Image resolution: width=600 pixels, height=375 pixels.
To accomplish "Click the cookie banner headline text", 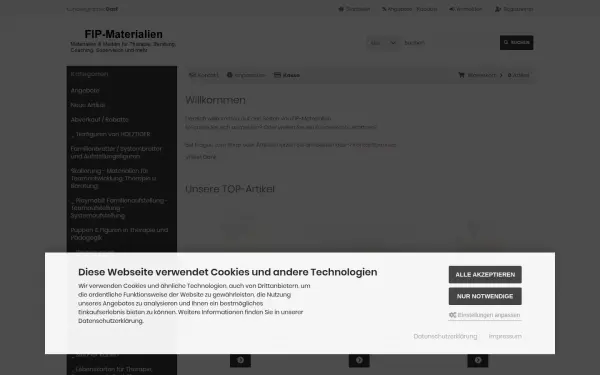I will 228,272.
